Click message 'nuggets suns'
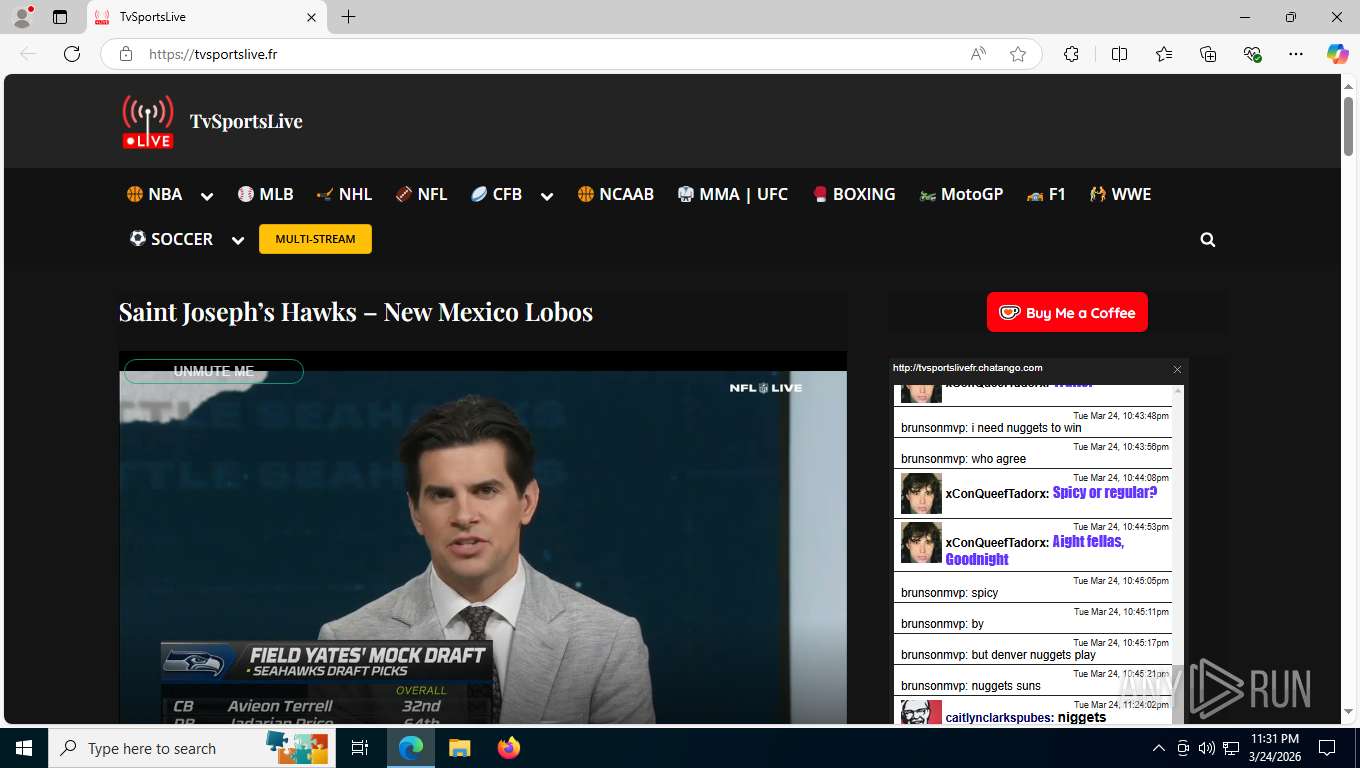This screenshot has width=1360, height=768. [x=1006, y=686]
